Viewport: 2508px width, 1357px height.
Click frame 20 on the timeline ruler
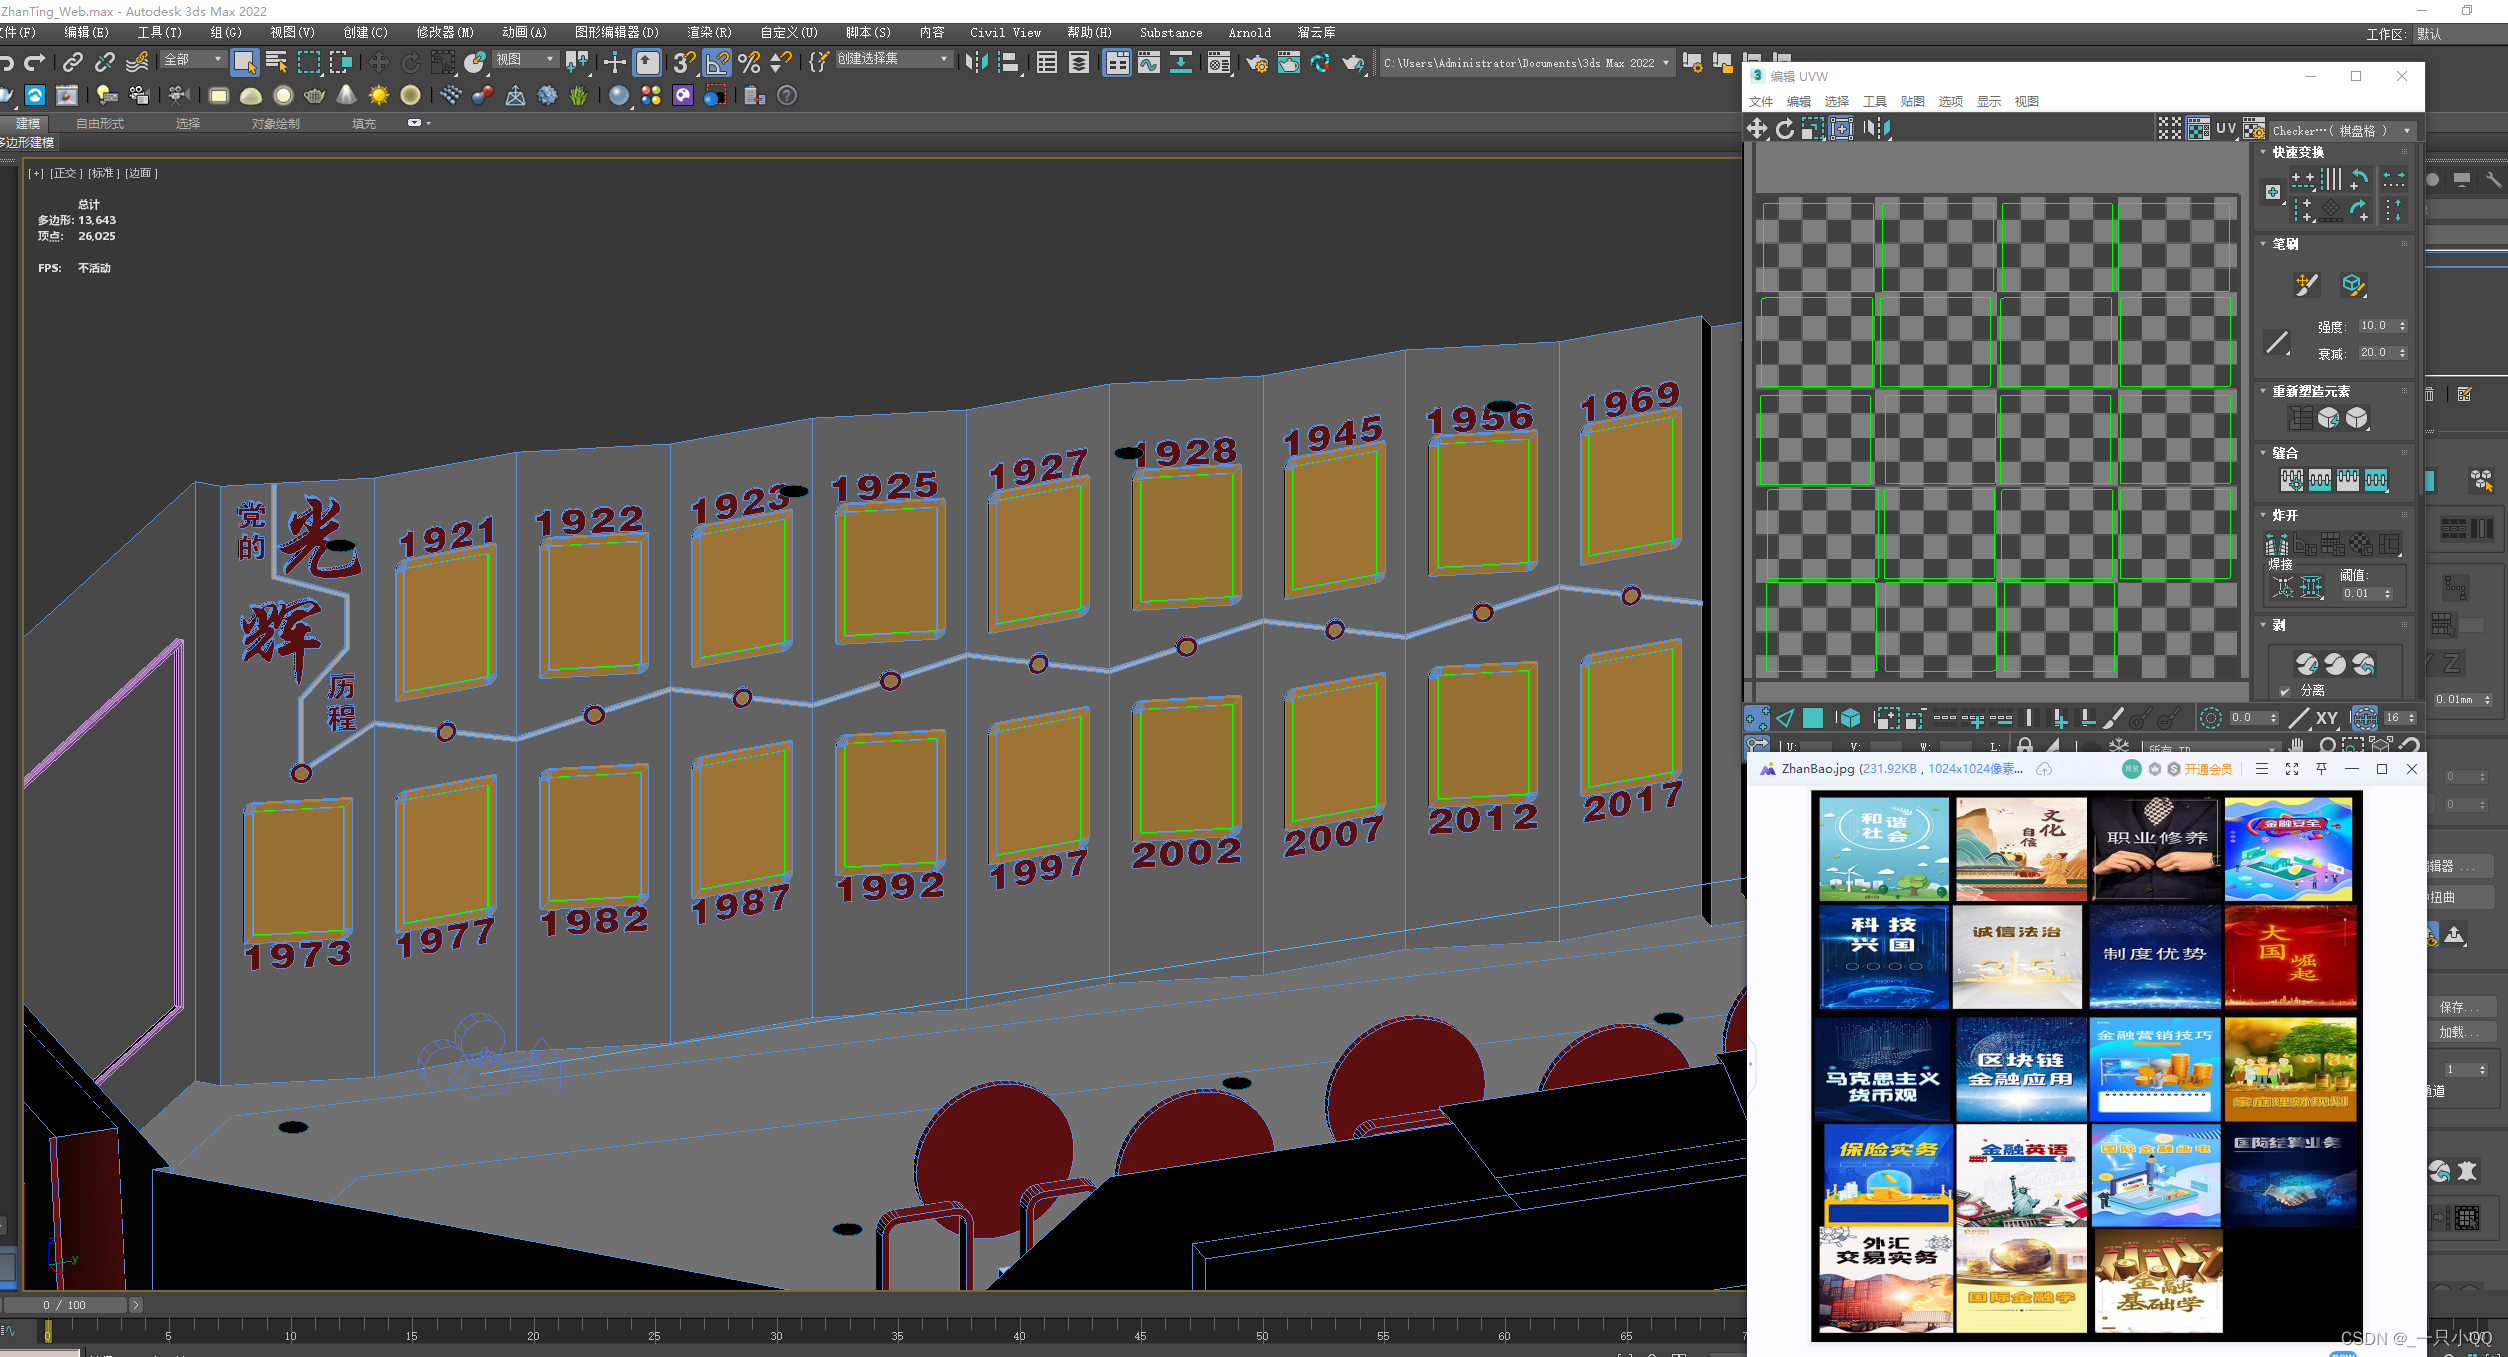pos(533,1330)
